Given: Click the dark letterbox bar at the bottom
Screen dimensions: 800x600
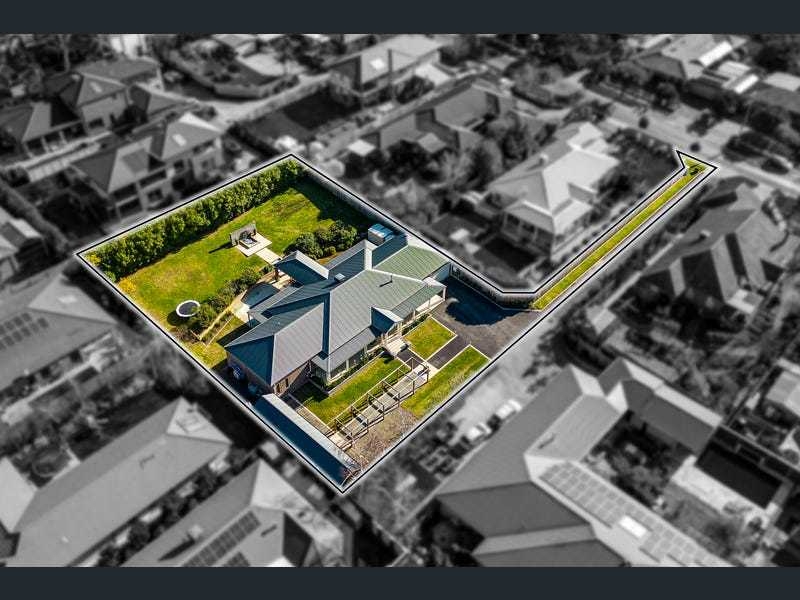Looking at the screenshot, I should point(400,583).
